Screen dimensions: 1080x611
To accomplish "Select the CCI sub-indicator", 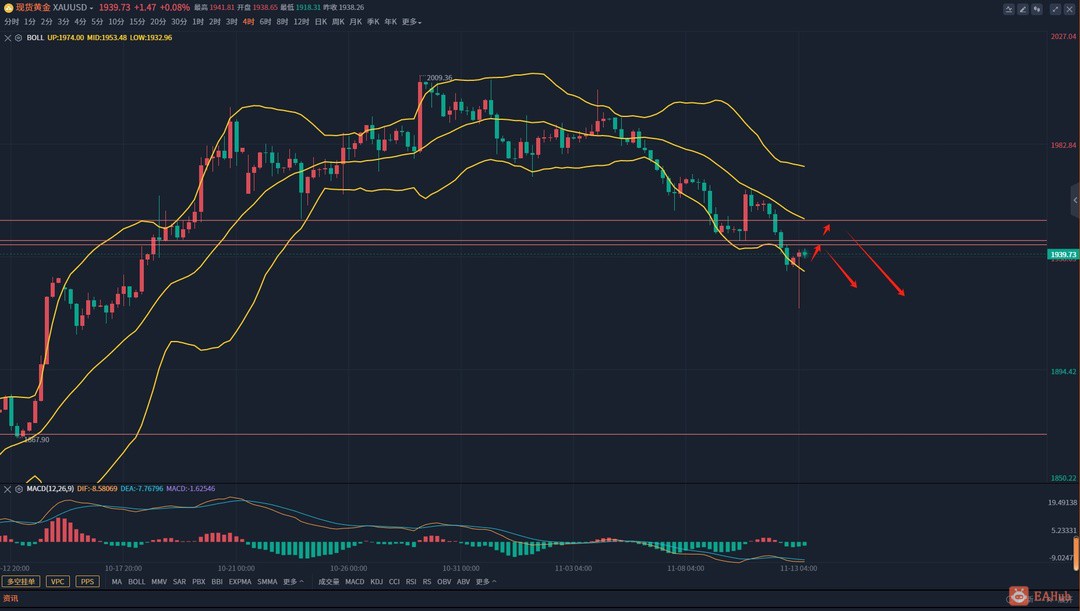I will coord(394,582).
